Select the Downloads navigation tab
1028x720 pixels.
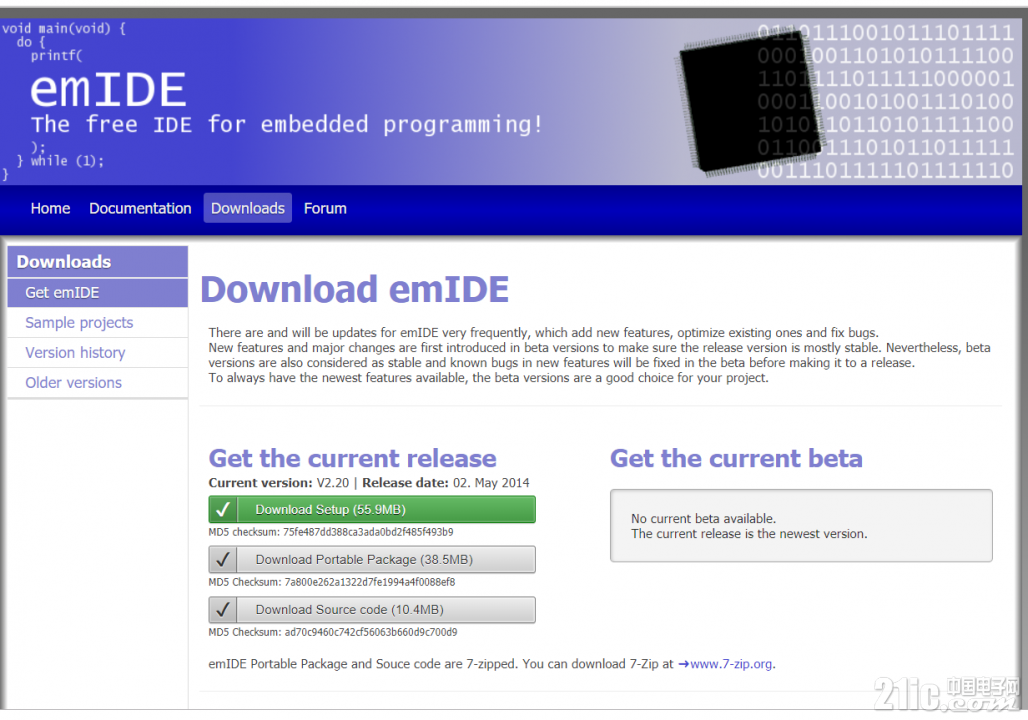pos(248,209)
